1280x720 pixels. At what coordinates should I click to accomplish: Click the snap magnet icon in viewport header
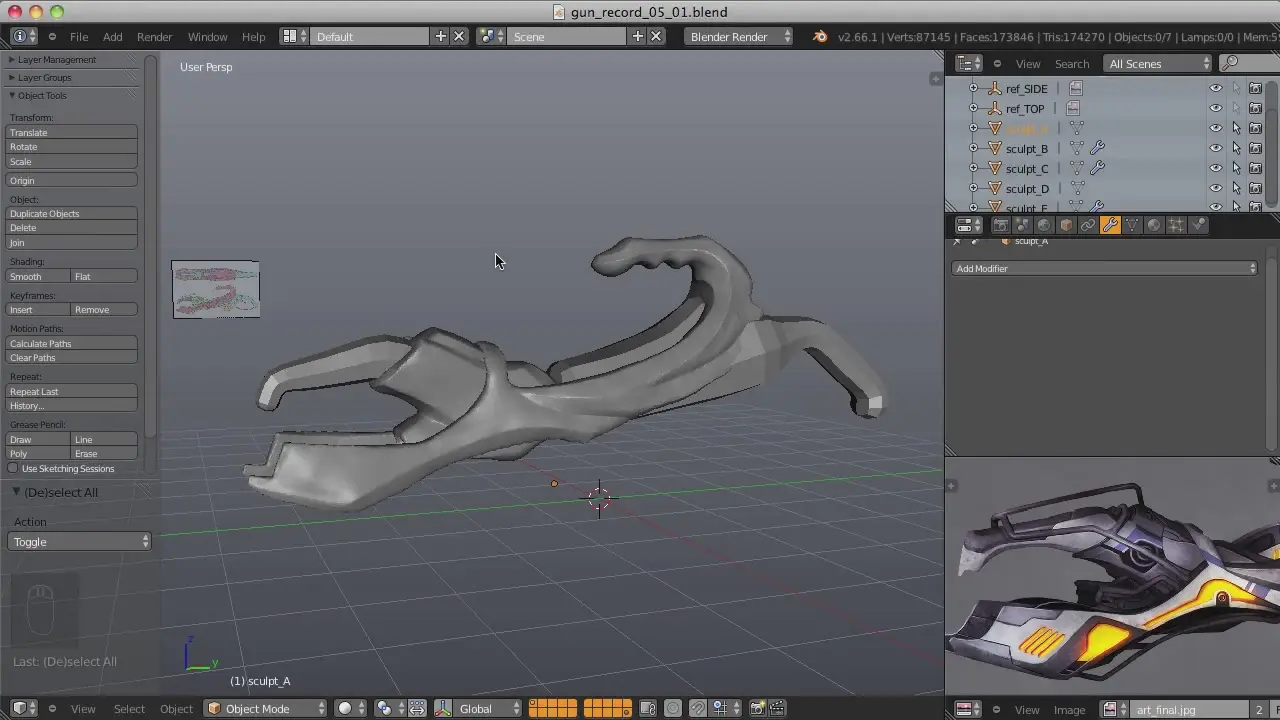click(698, 708)
